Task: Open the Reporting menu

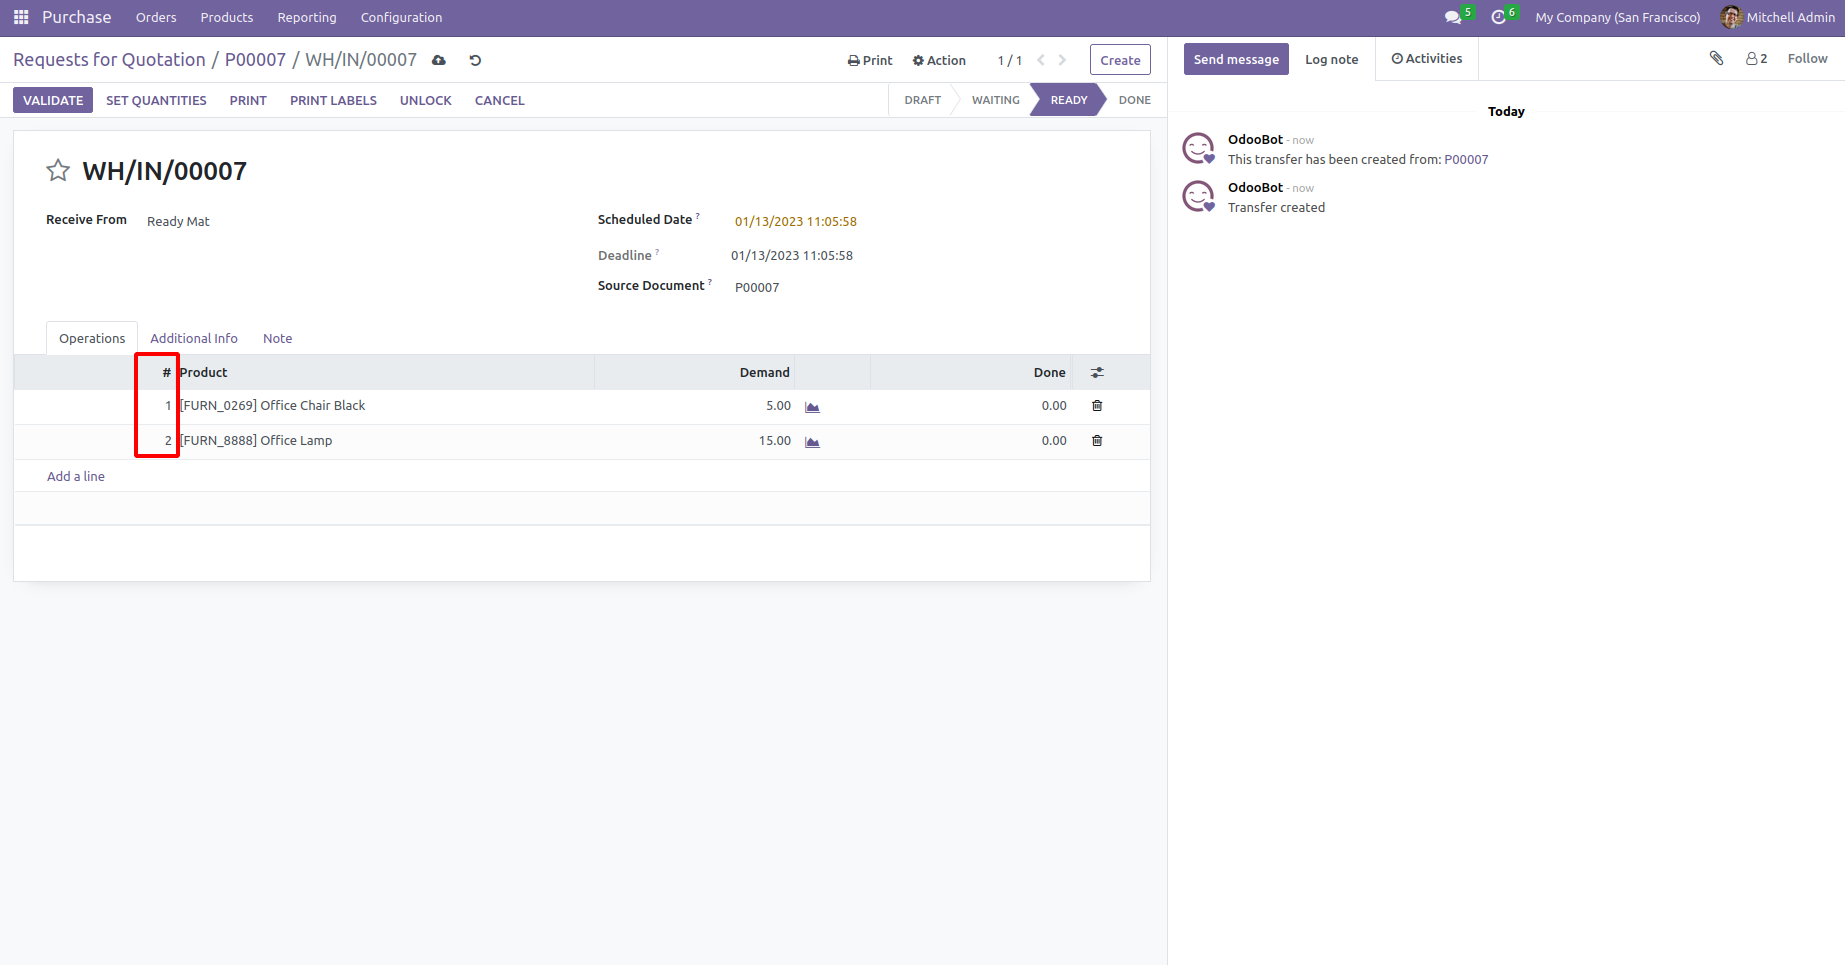Action: [x=307, y=17]
